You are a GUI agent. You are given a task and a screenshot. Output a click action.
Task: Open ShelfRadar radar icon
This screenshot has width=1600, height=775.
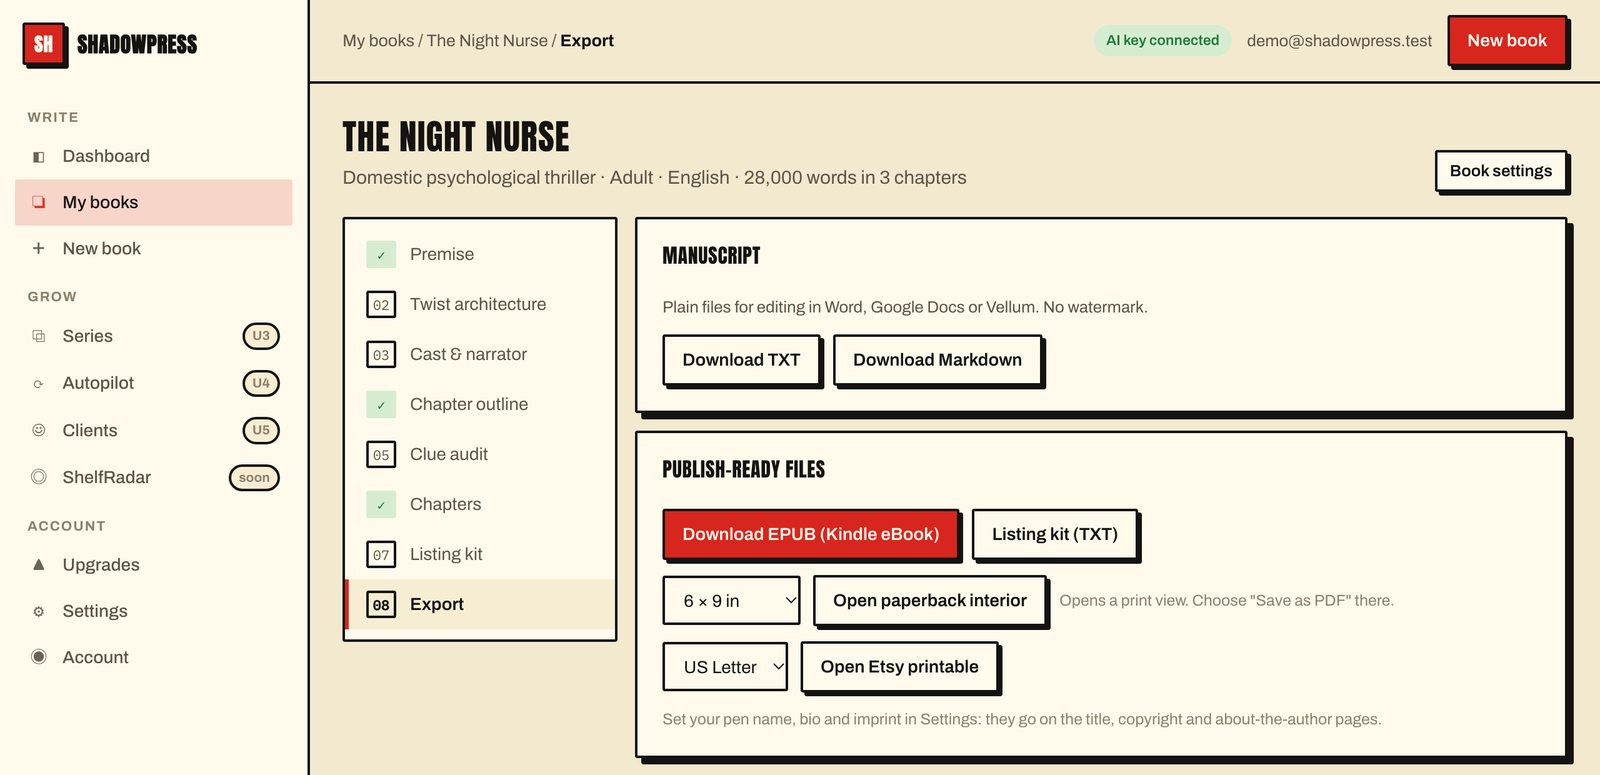[x=39, y=477]
